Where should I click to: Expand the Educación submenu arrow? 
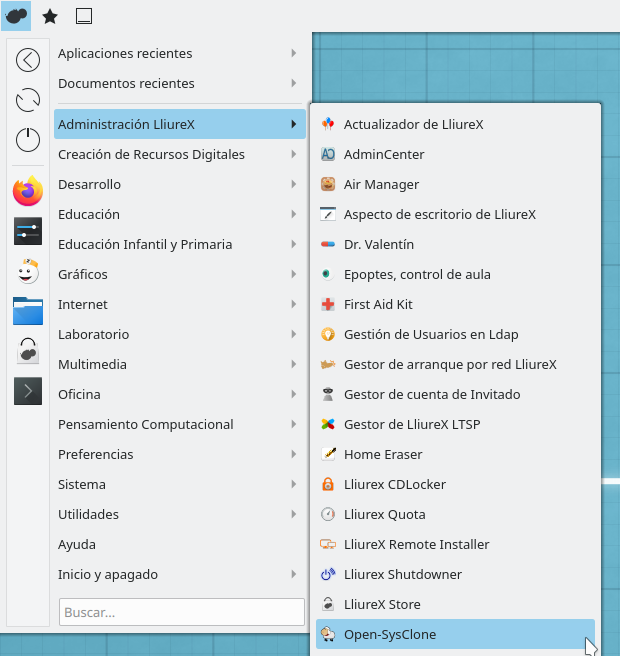[x=293, y=214]
